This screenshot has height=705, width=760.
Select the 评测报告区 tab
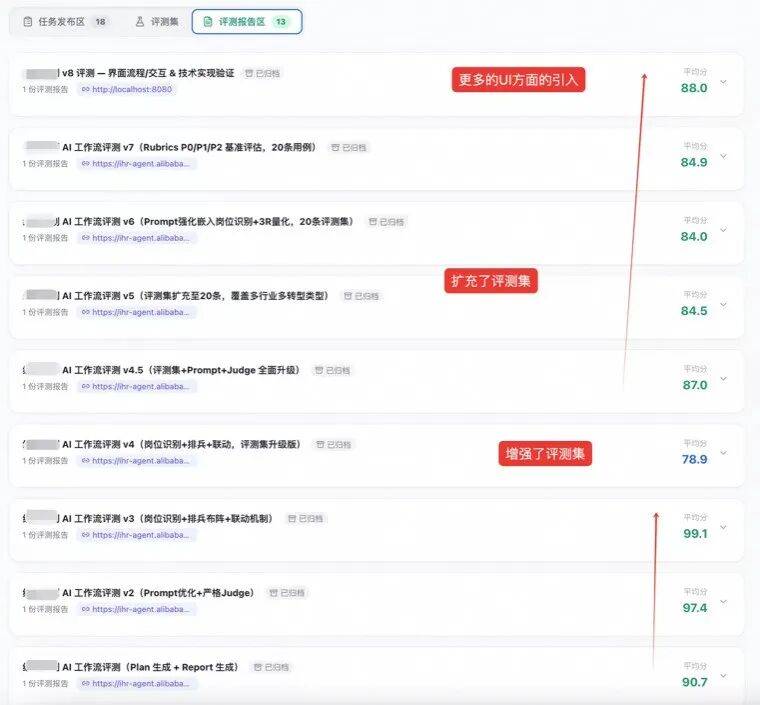pos(247,22)
